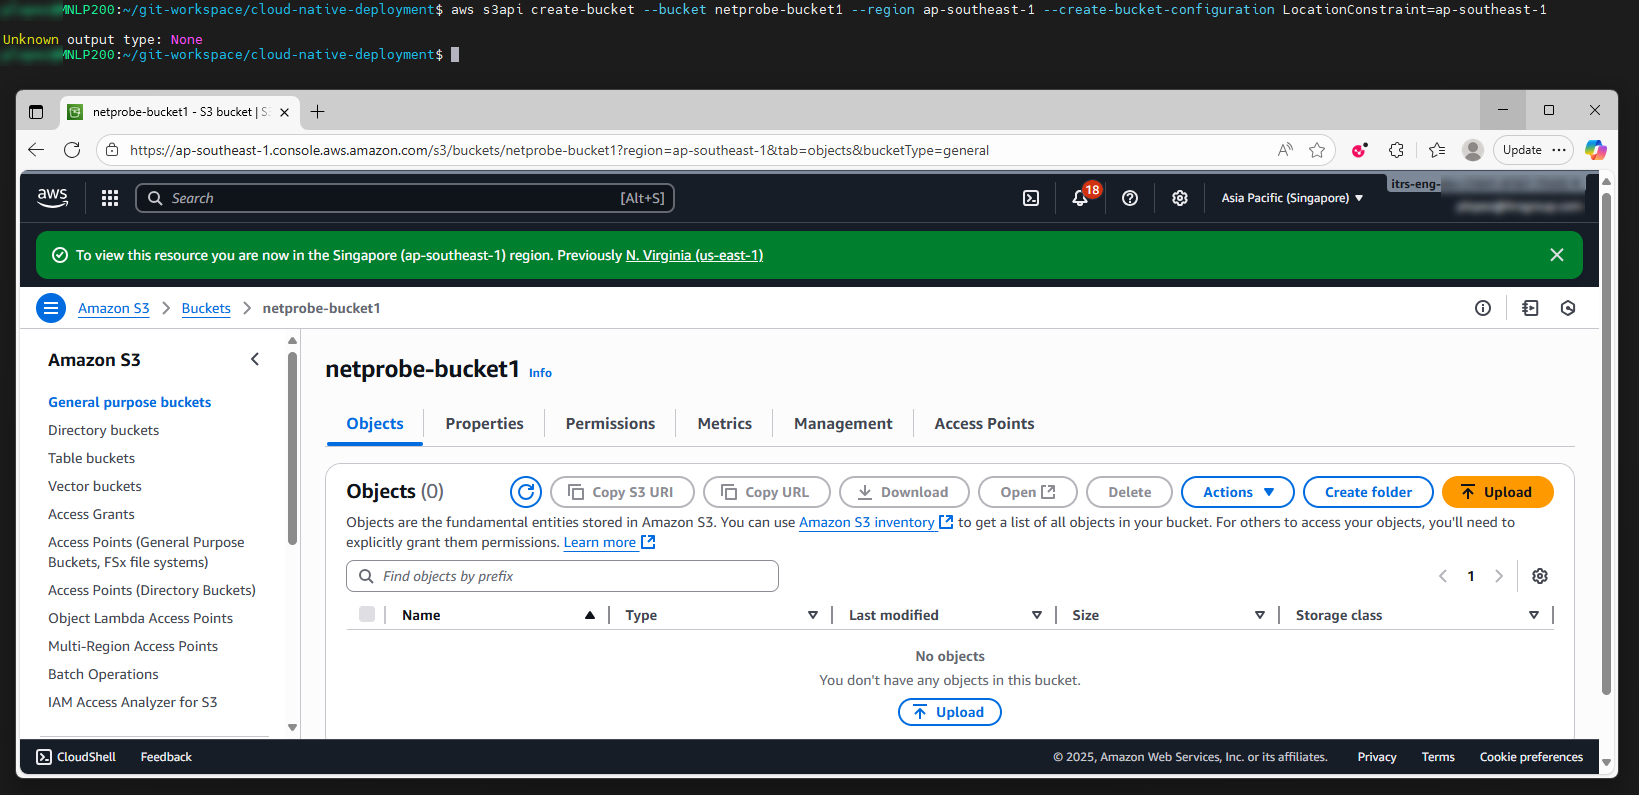Viewport: 1639px width, 795px height.
Task: Reload the browser page
Action: (x=72, y=150)
